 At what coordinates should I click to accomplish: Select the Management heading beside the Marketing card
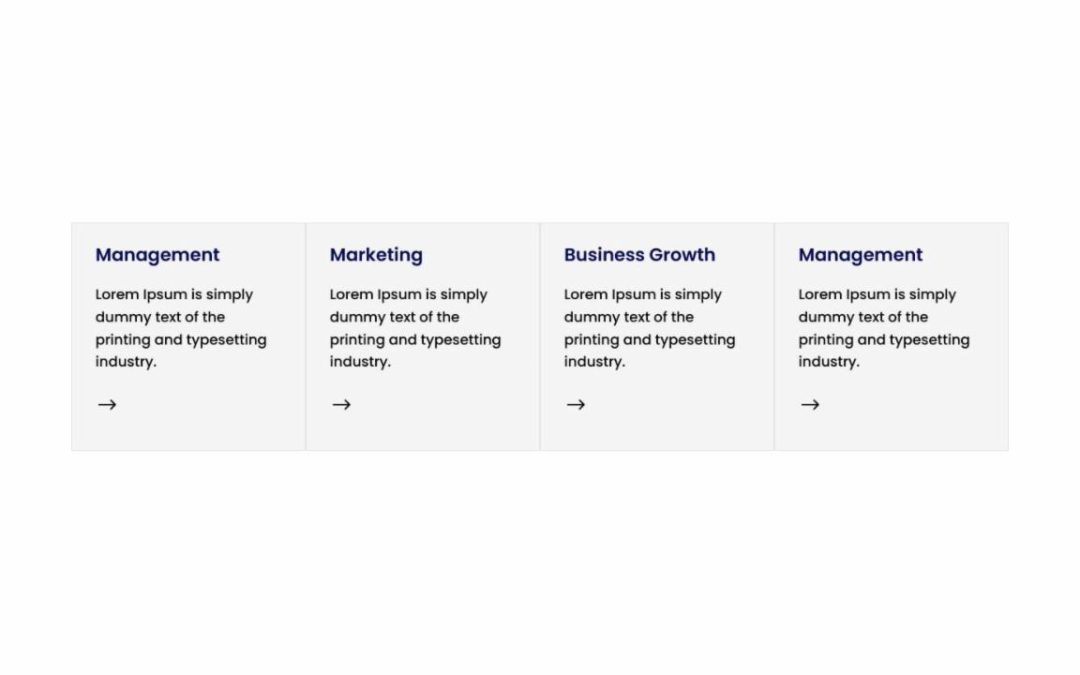[158, 255]
